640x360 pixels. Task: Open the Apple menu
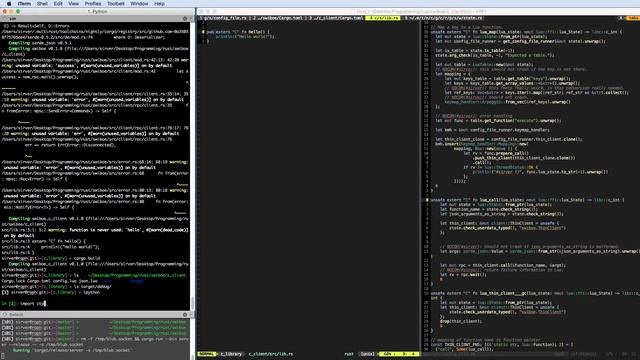point(9,4)
